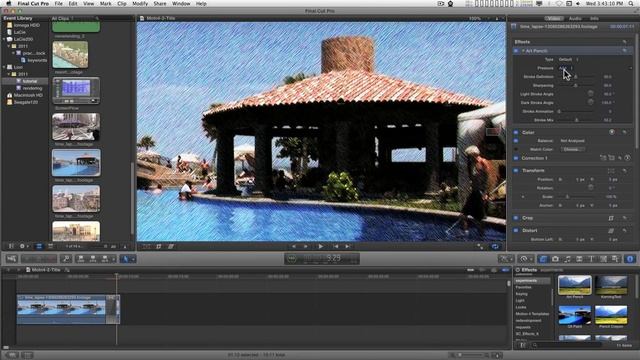Viewport: 640px width, 360px height.
Task: Jump to the previous edit point
Action: click(335, 246)
